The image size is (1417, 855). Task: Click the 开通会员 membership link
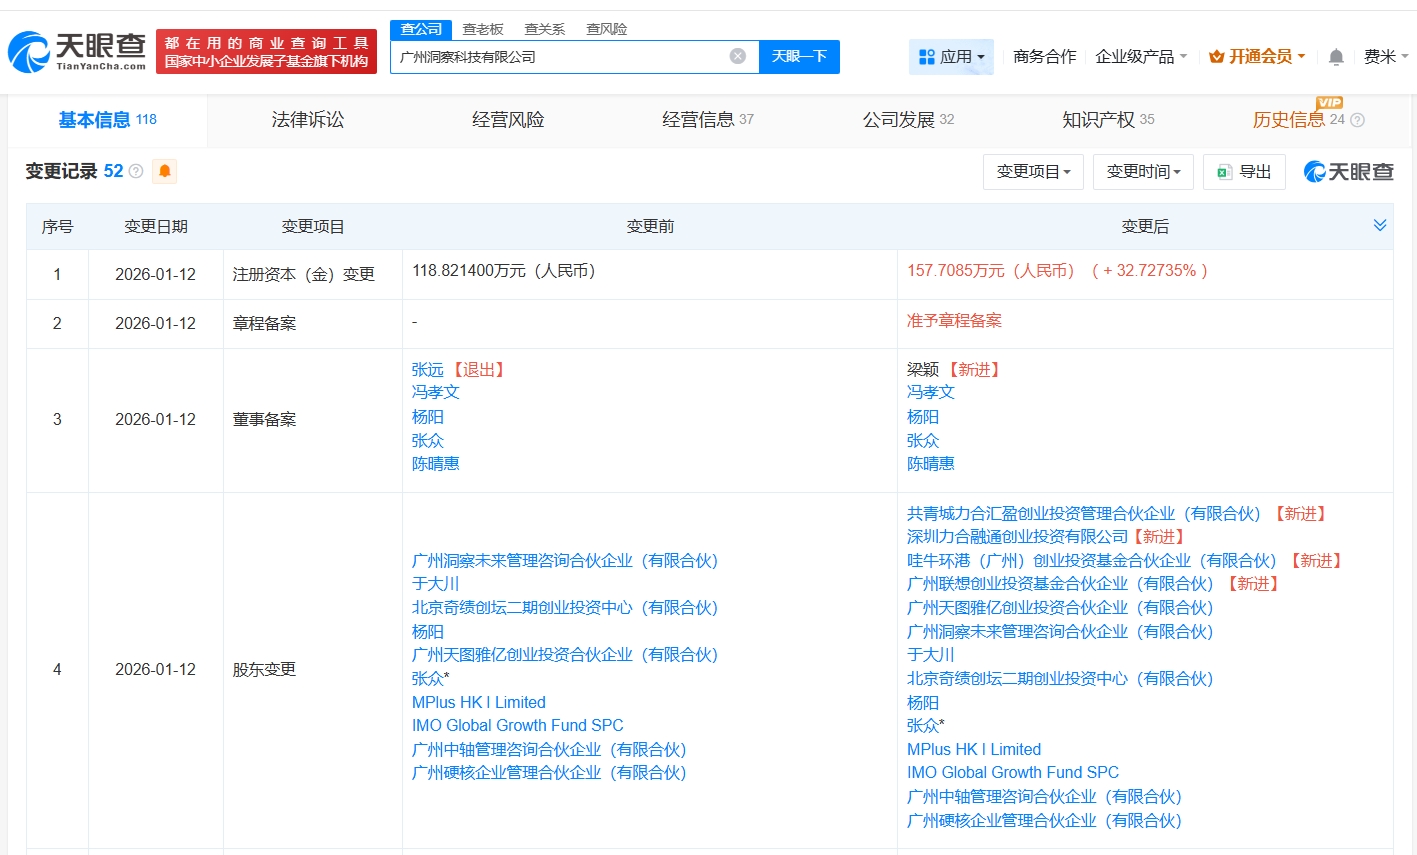(x=1257, y=57)
